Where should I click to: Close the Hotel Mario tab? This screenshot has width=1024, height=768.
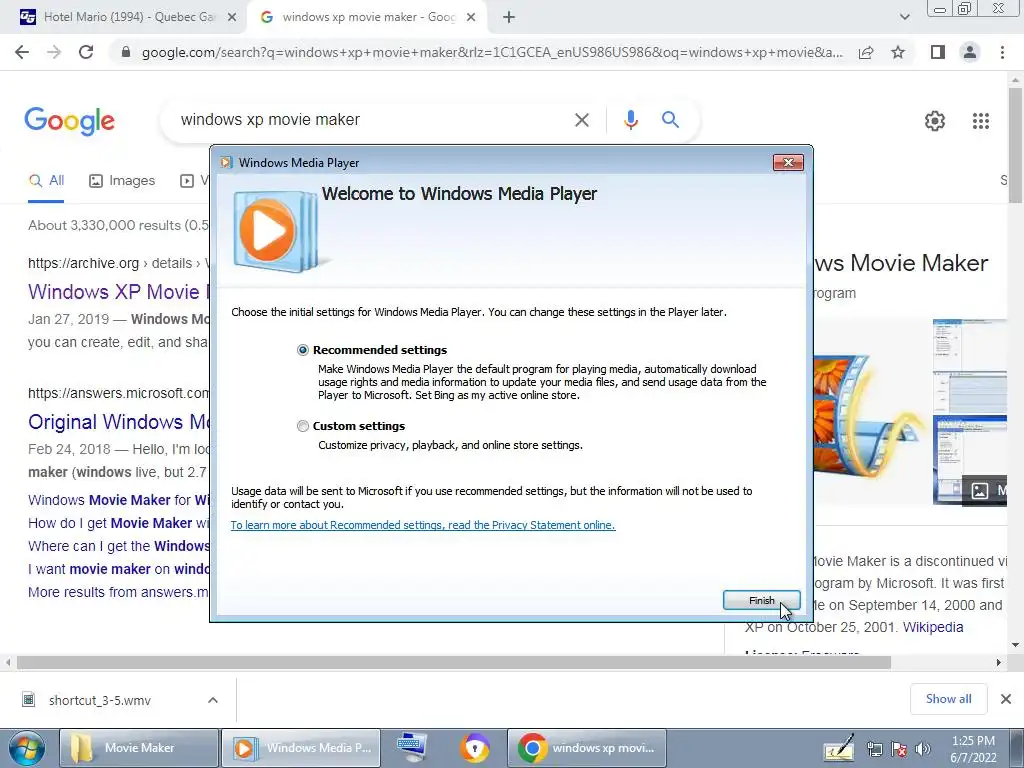tap(232, 18)
